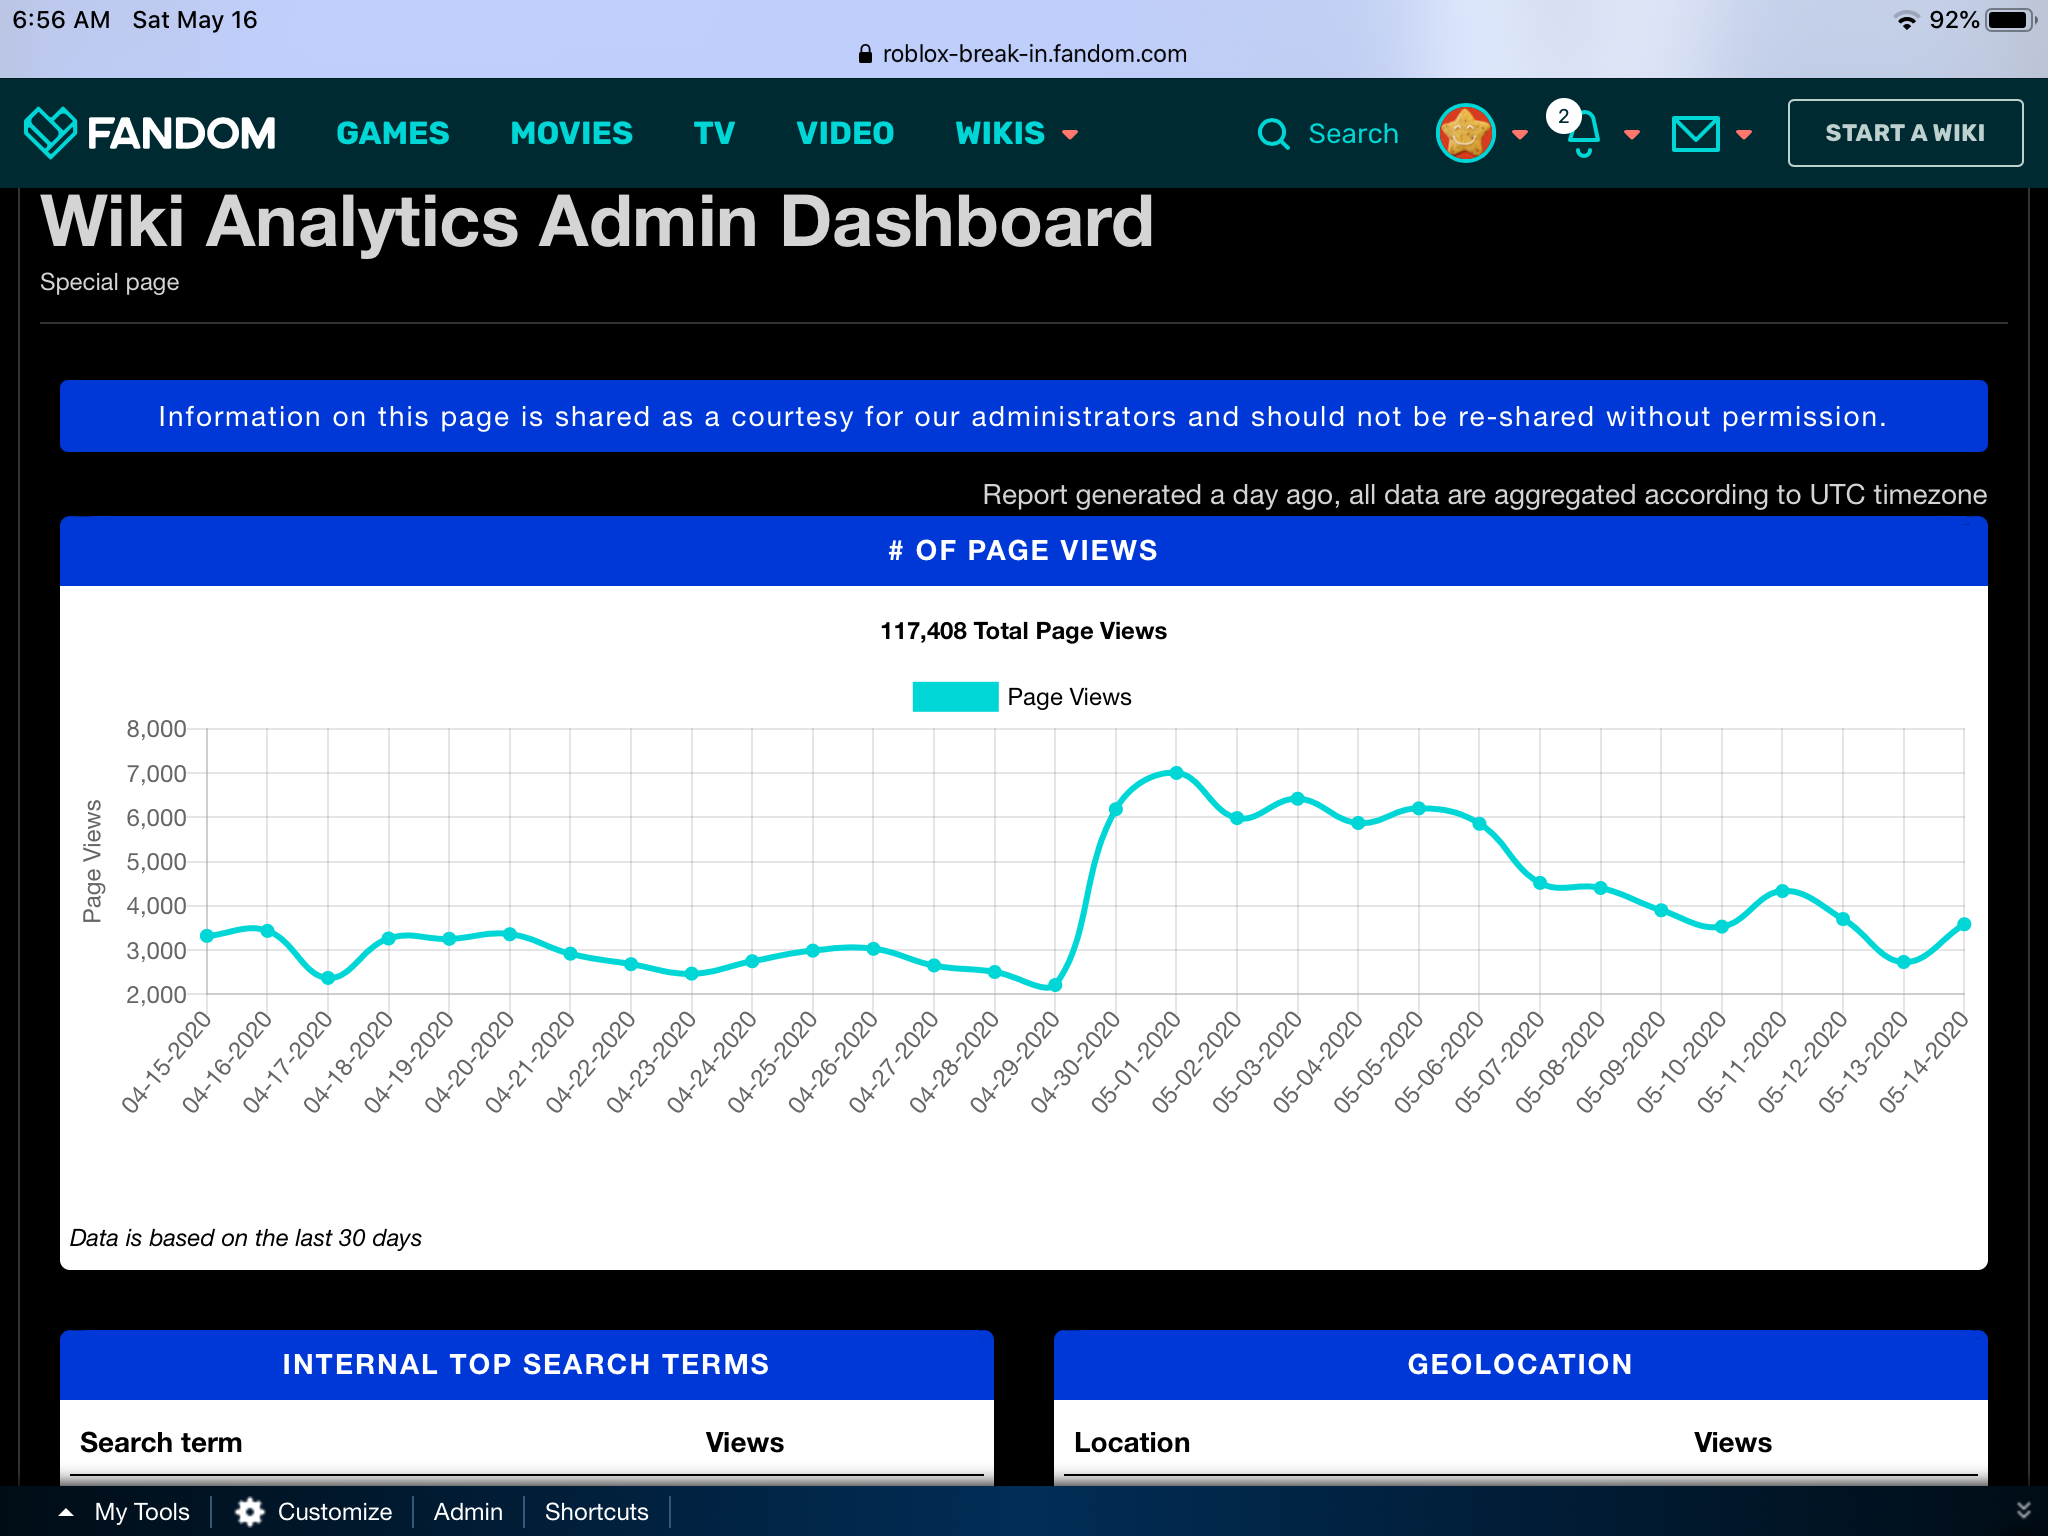Click the GAMES menu item

pos(392,132)
